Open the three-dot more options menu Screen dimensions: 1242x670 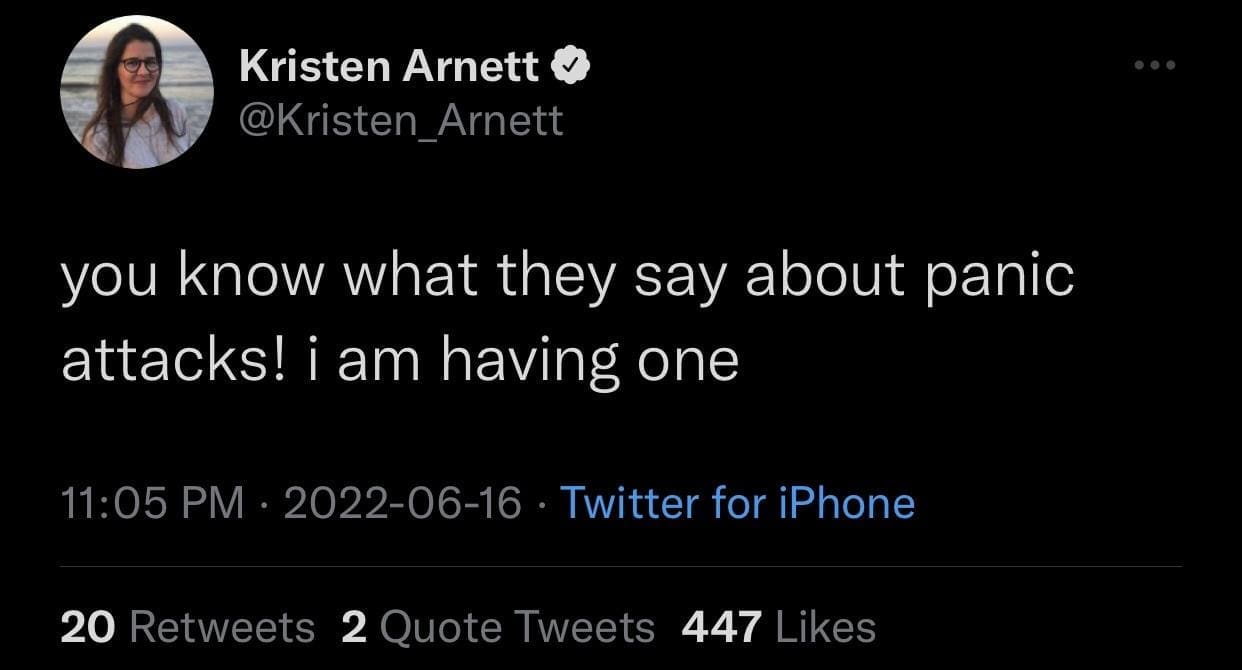1156,66
